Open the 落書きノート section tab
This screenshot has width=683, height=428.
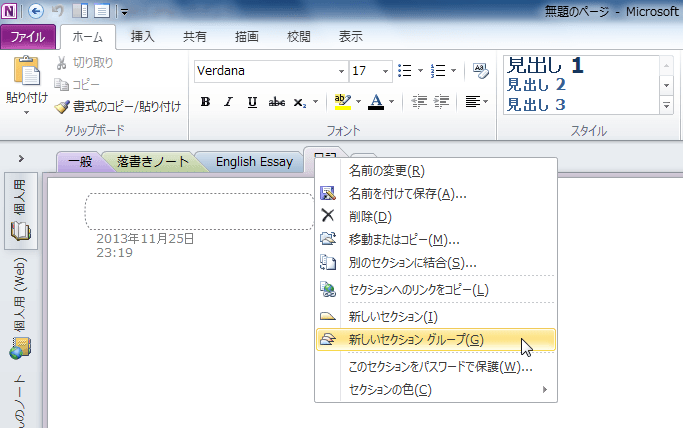[x=152, y=162]
